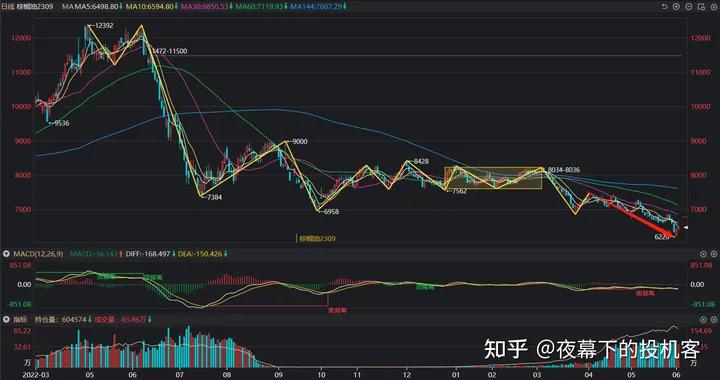Click the DEA:-150.426 value
Image resolution: width=720 pixels, height=380 pixels.
(200, 254)
